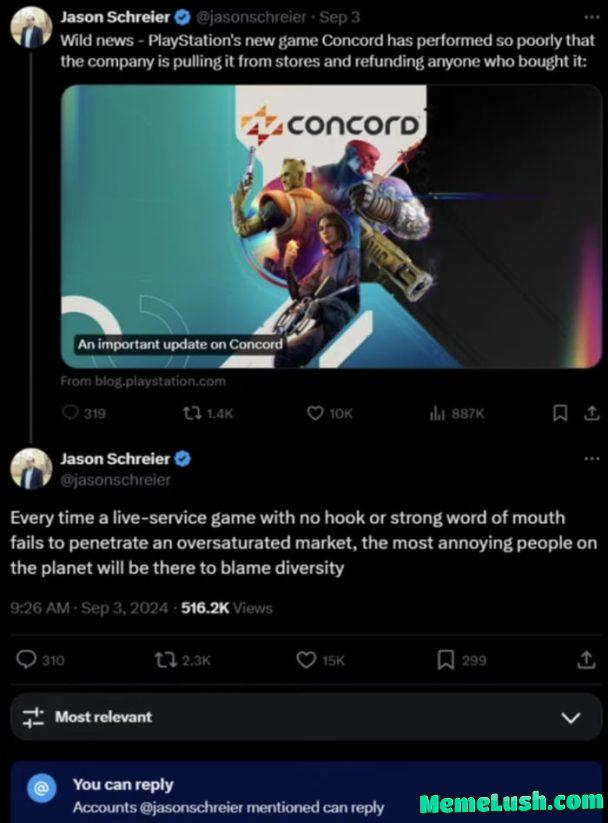View analytics icon showing 887K
This screenshot has width=608, height=823.
click(x=456, y=414)
